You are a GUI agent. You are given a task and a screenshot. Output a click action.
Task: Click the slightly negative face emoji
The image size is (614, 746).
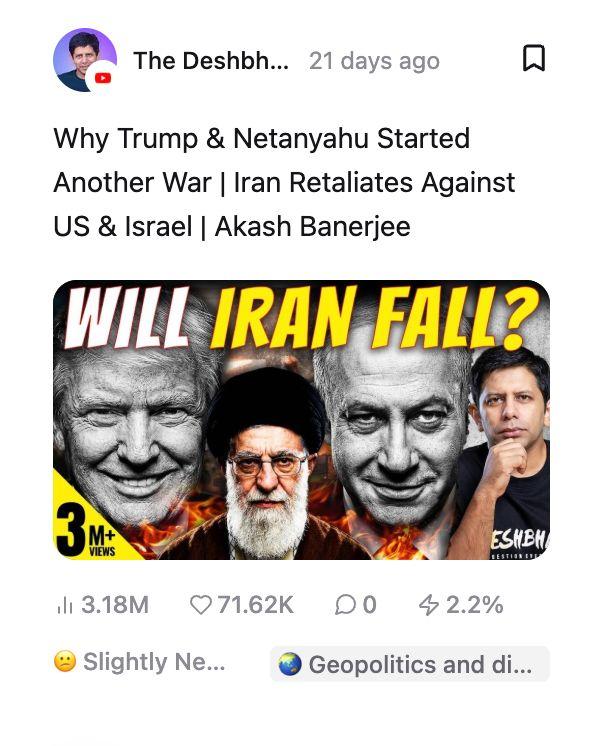pyautogui.click(x=65, y=662)
